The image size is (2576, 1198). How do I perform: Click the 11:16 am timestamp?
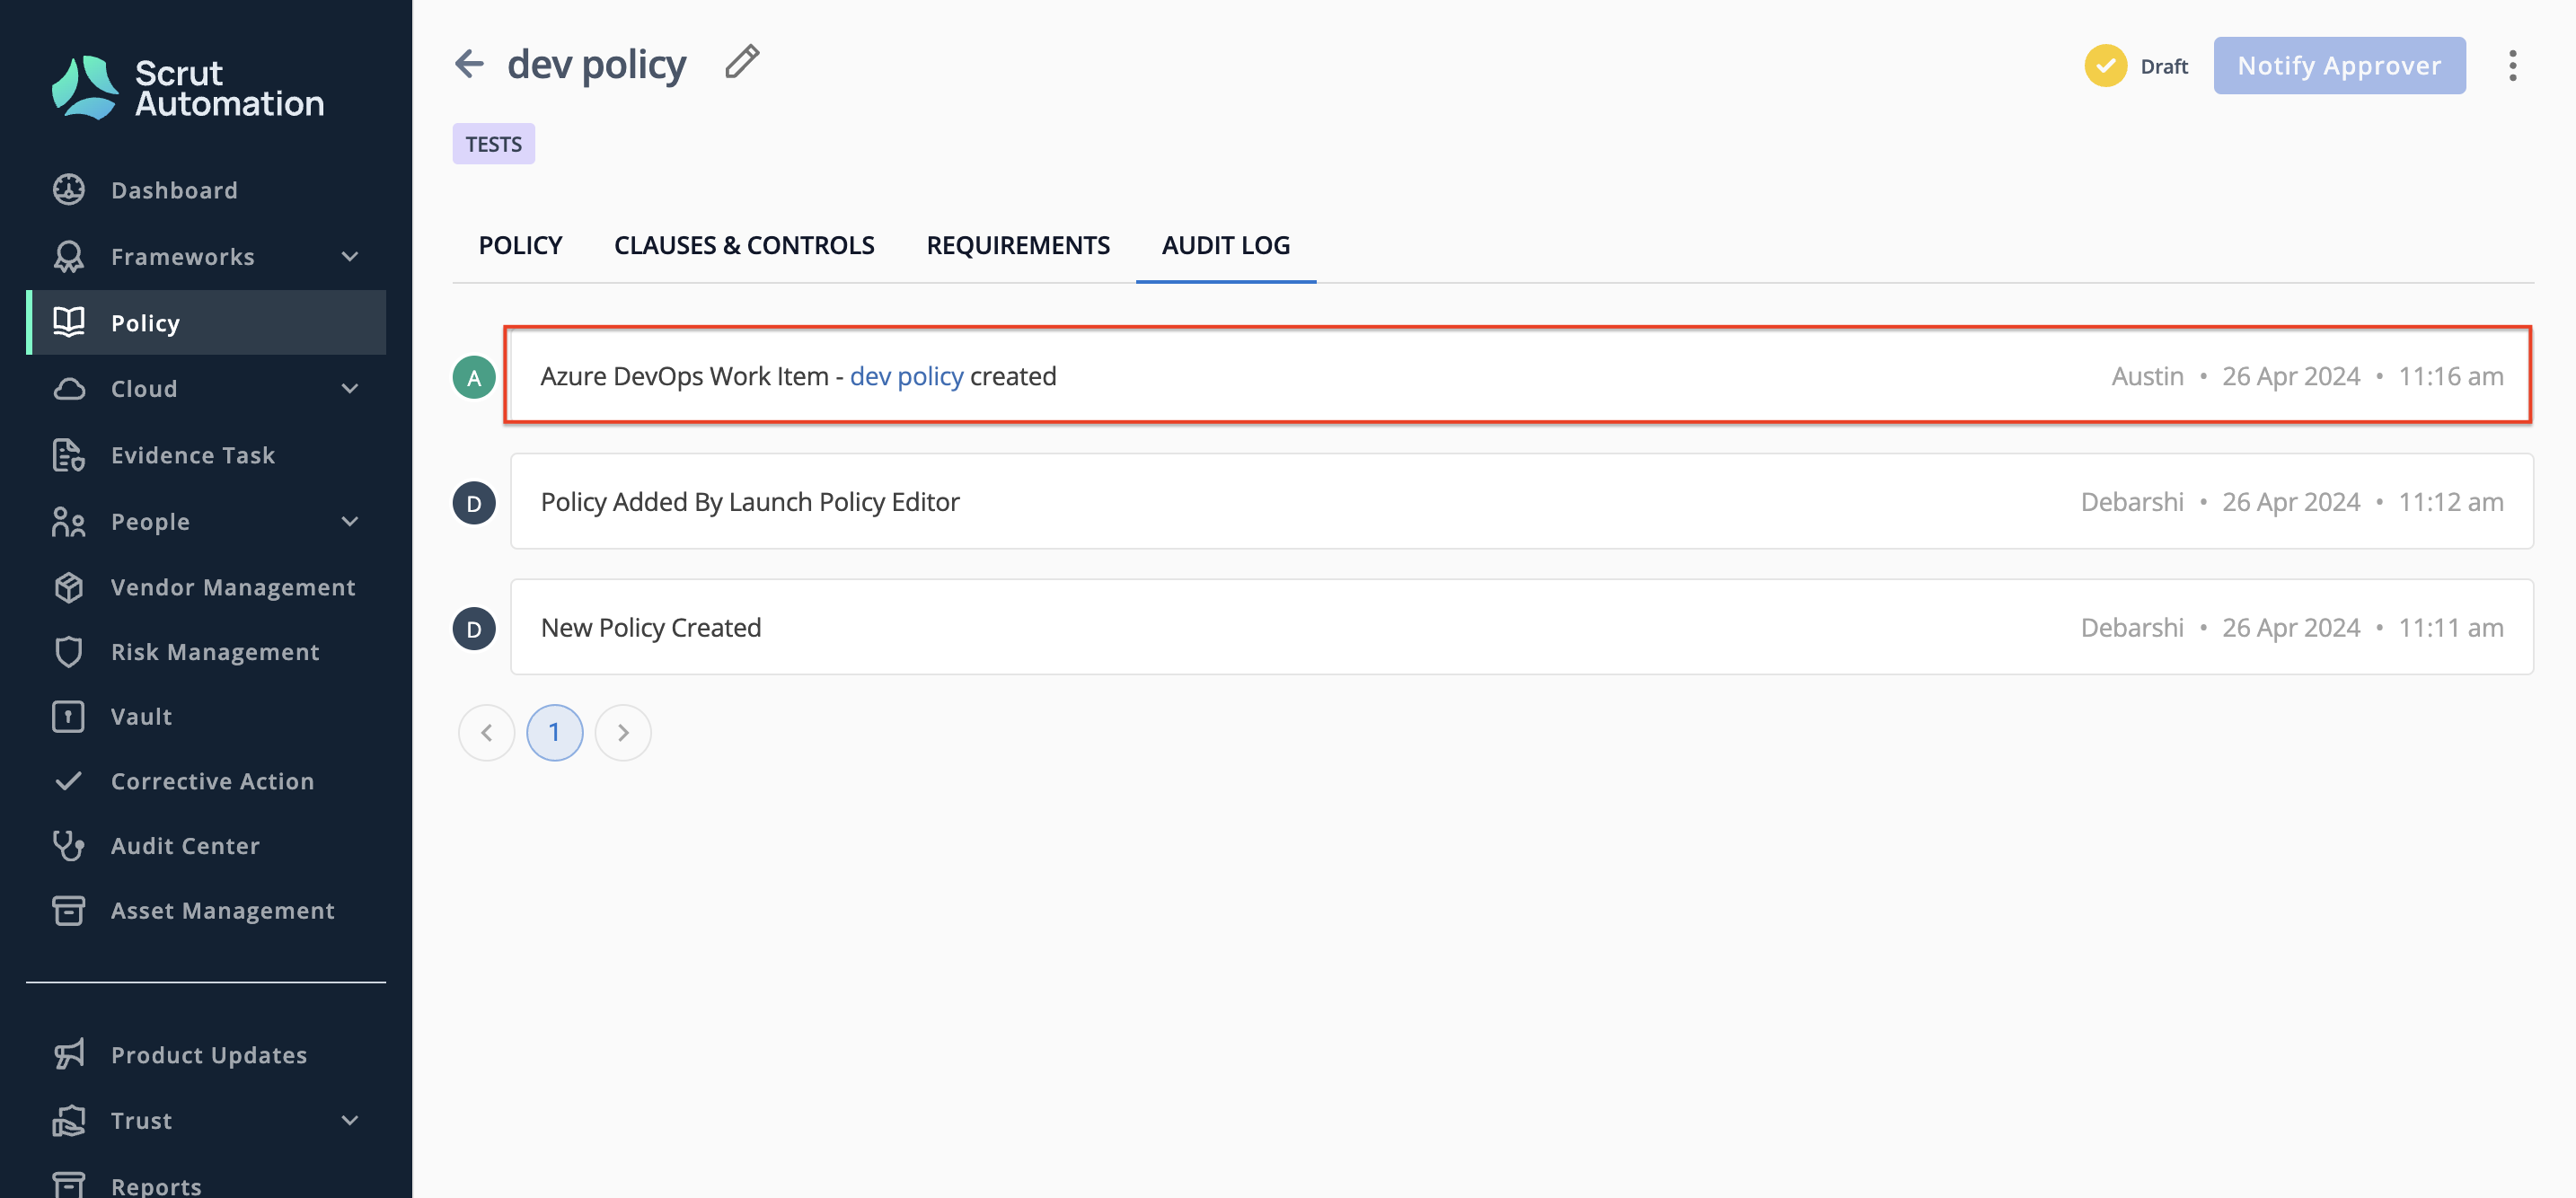pos(2450,376)
